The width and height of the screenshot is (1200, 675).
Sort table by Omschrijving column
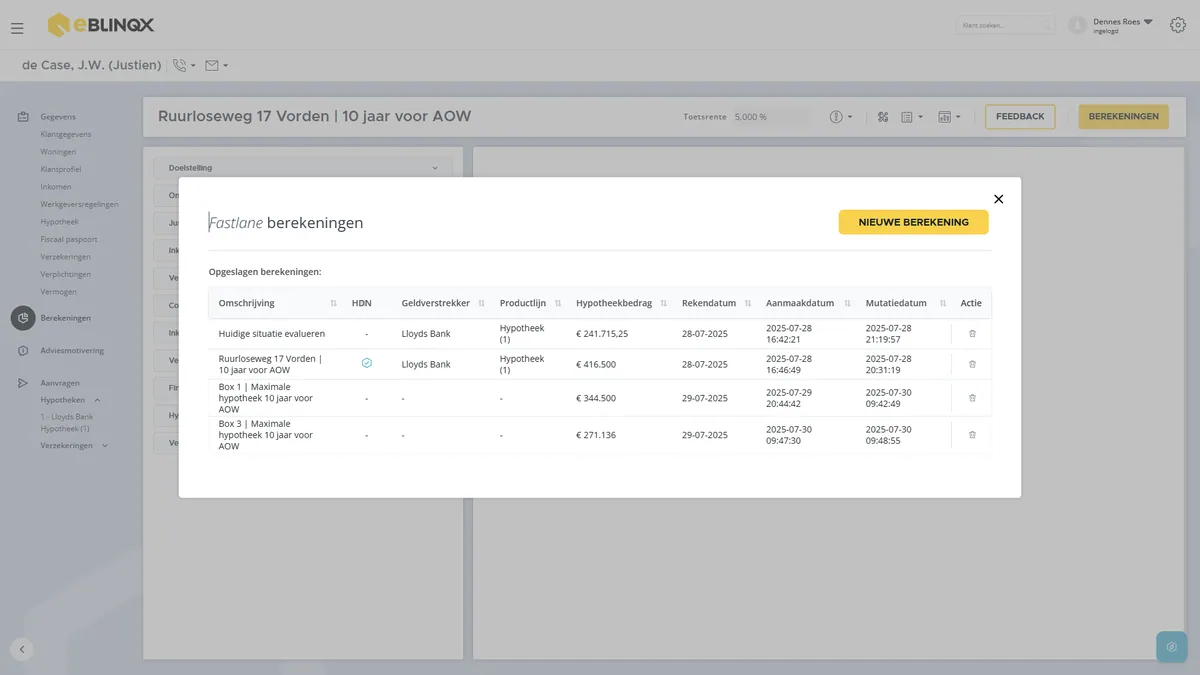pyautogui.click(x=333, y=304)
